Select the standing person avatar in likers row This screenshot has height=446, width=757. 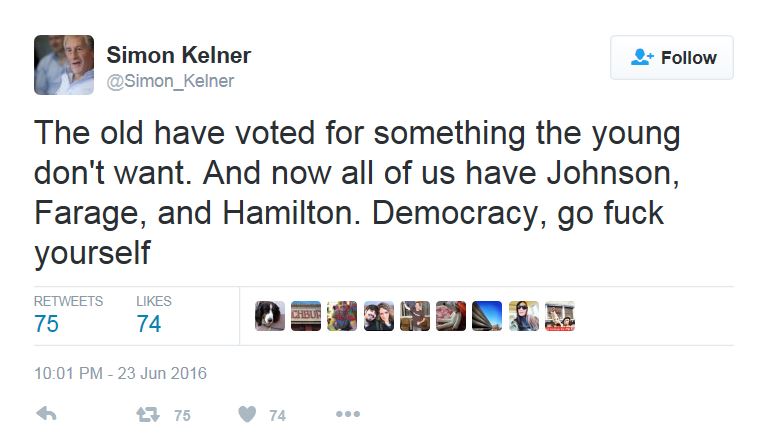[415, 316]
